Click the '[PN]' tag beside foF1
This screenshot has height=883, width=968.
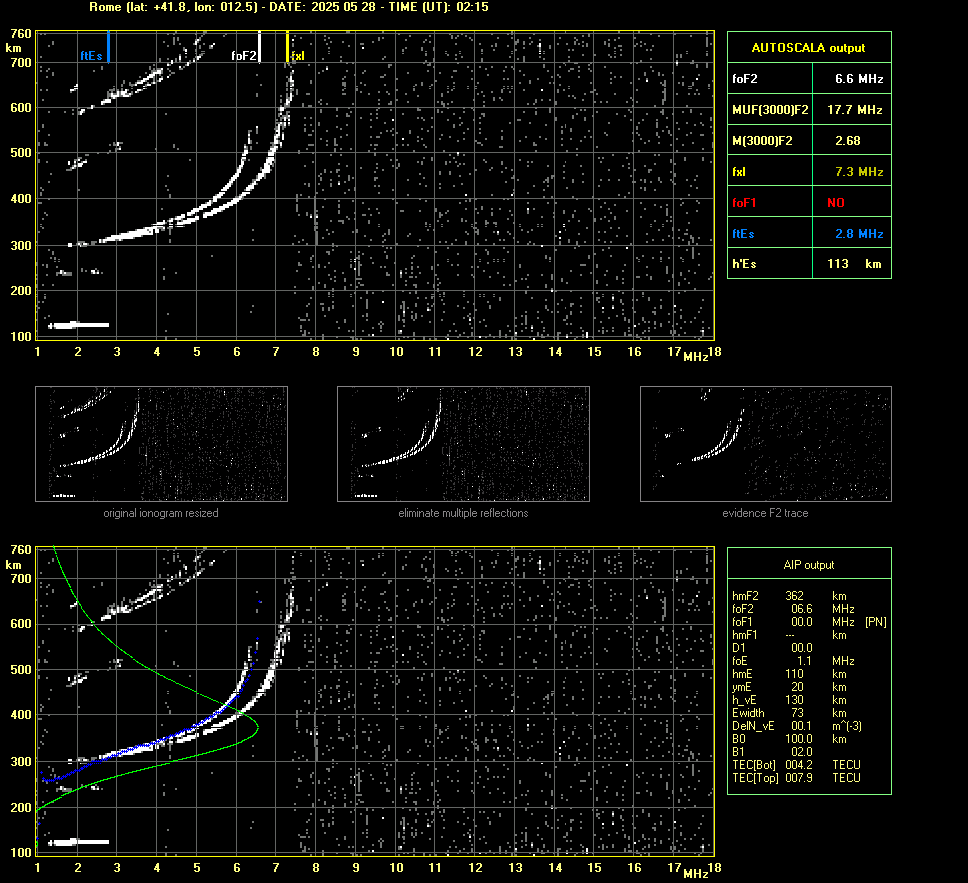click(x=876, y=622)
